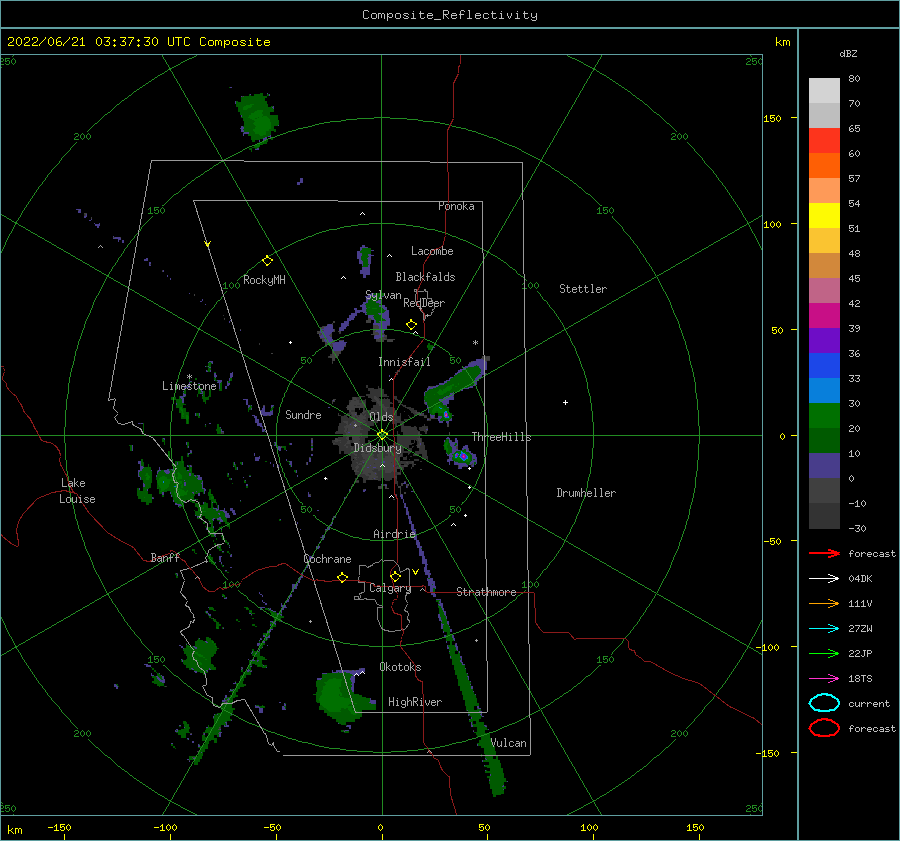The width and height of the screenshot is (900, 841).
Task: Click the yellow diamond marker near RedDeer
Action: pyautogui.click(x=411, y=325)
